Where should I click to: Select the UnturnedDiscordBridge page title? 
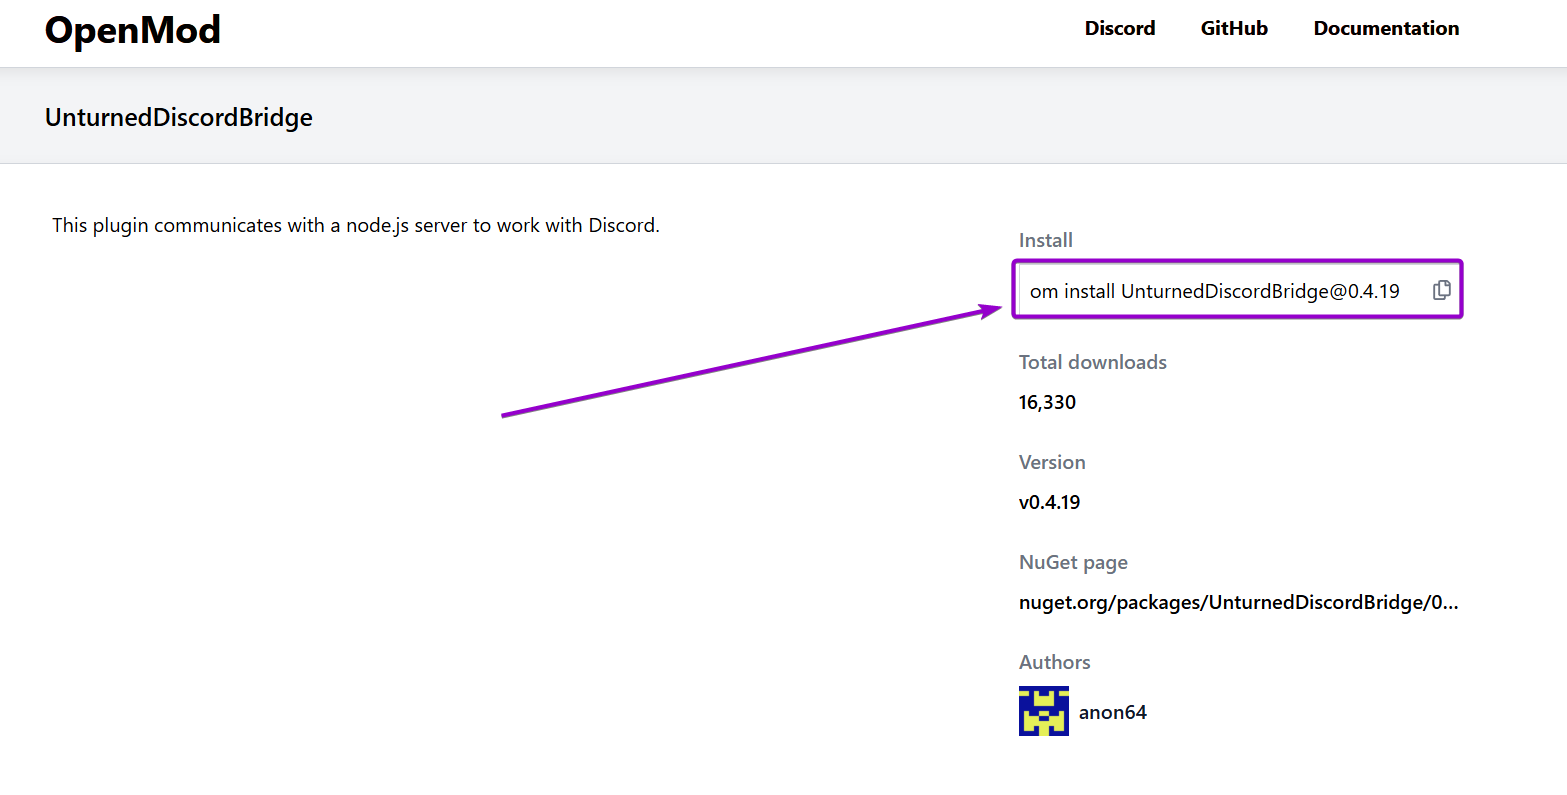tap(179, 117)
